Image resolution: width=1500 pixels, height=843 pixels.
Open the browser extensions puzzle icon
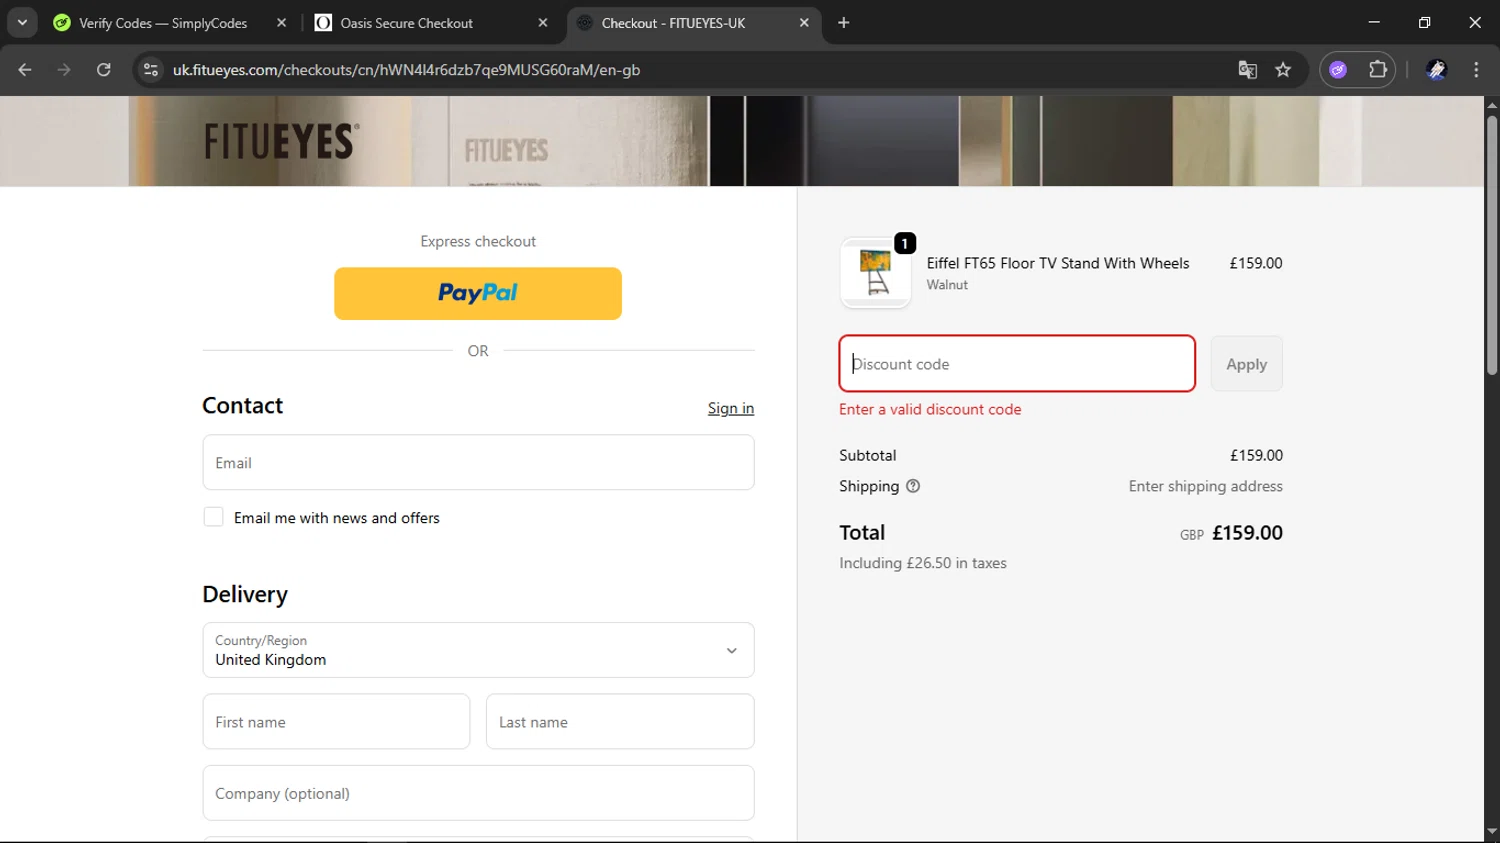pos(1378,70)
